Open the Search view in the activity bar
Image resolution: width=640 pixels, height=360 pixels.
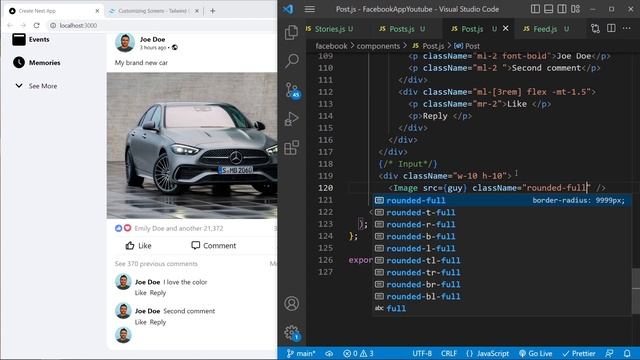pyautogui.click(x=291, y=61)
